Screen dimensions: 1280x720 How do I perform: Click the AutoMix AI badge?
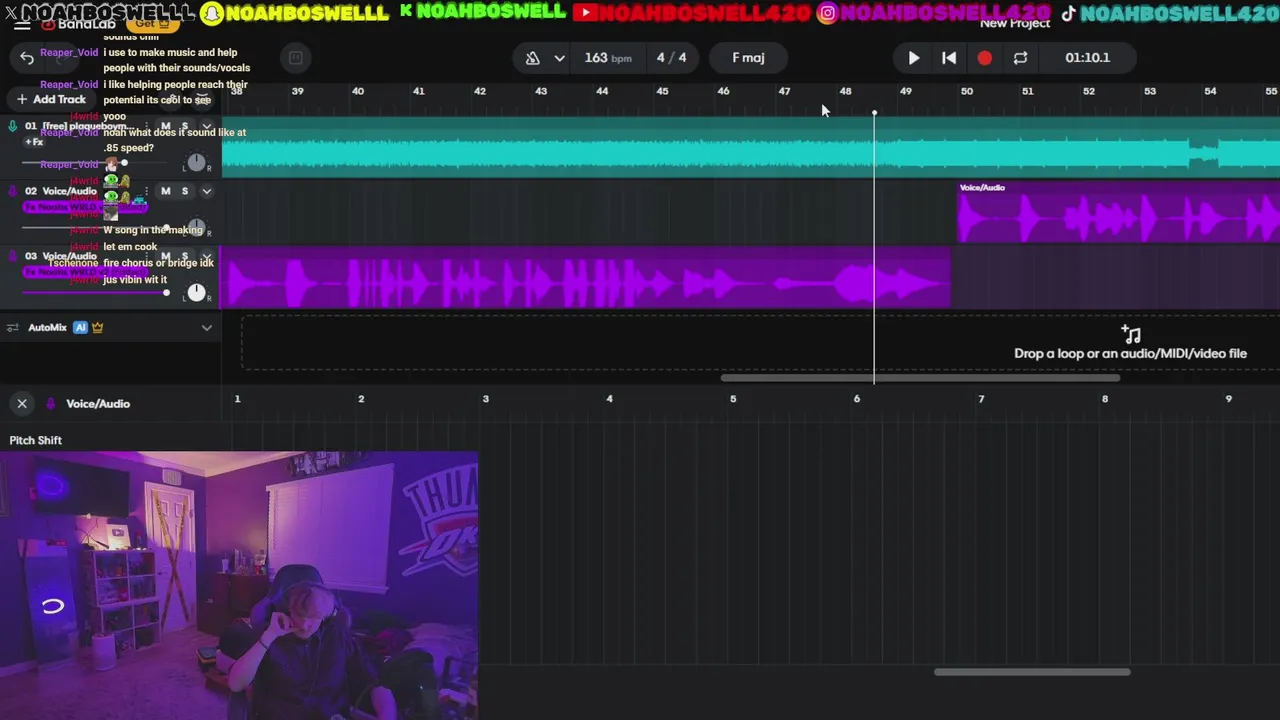tap(81, 327)
